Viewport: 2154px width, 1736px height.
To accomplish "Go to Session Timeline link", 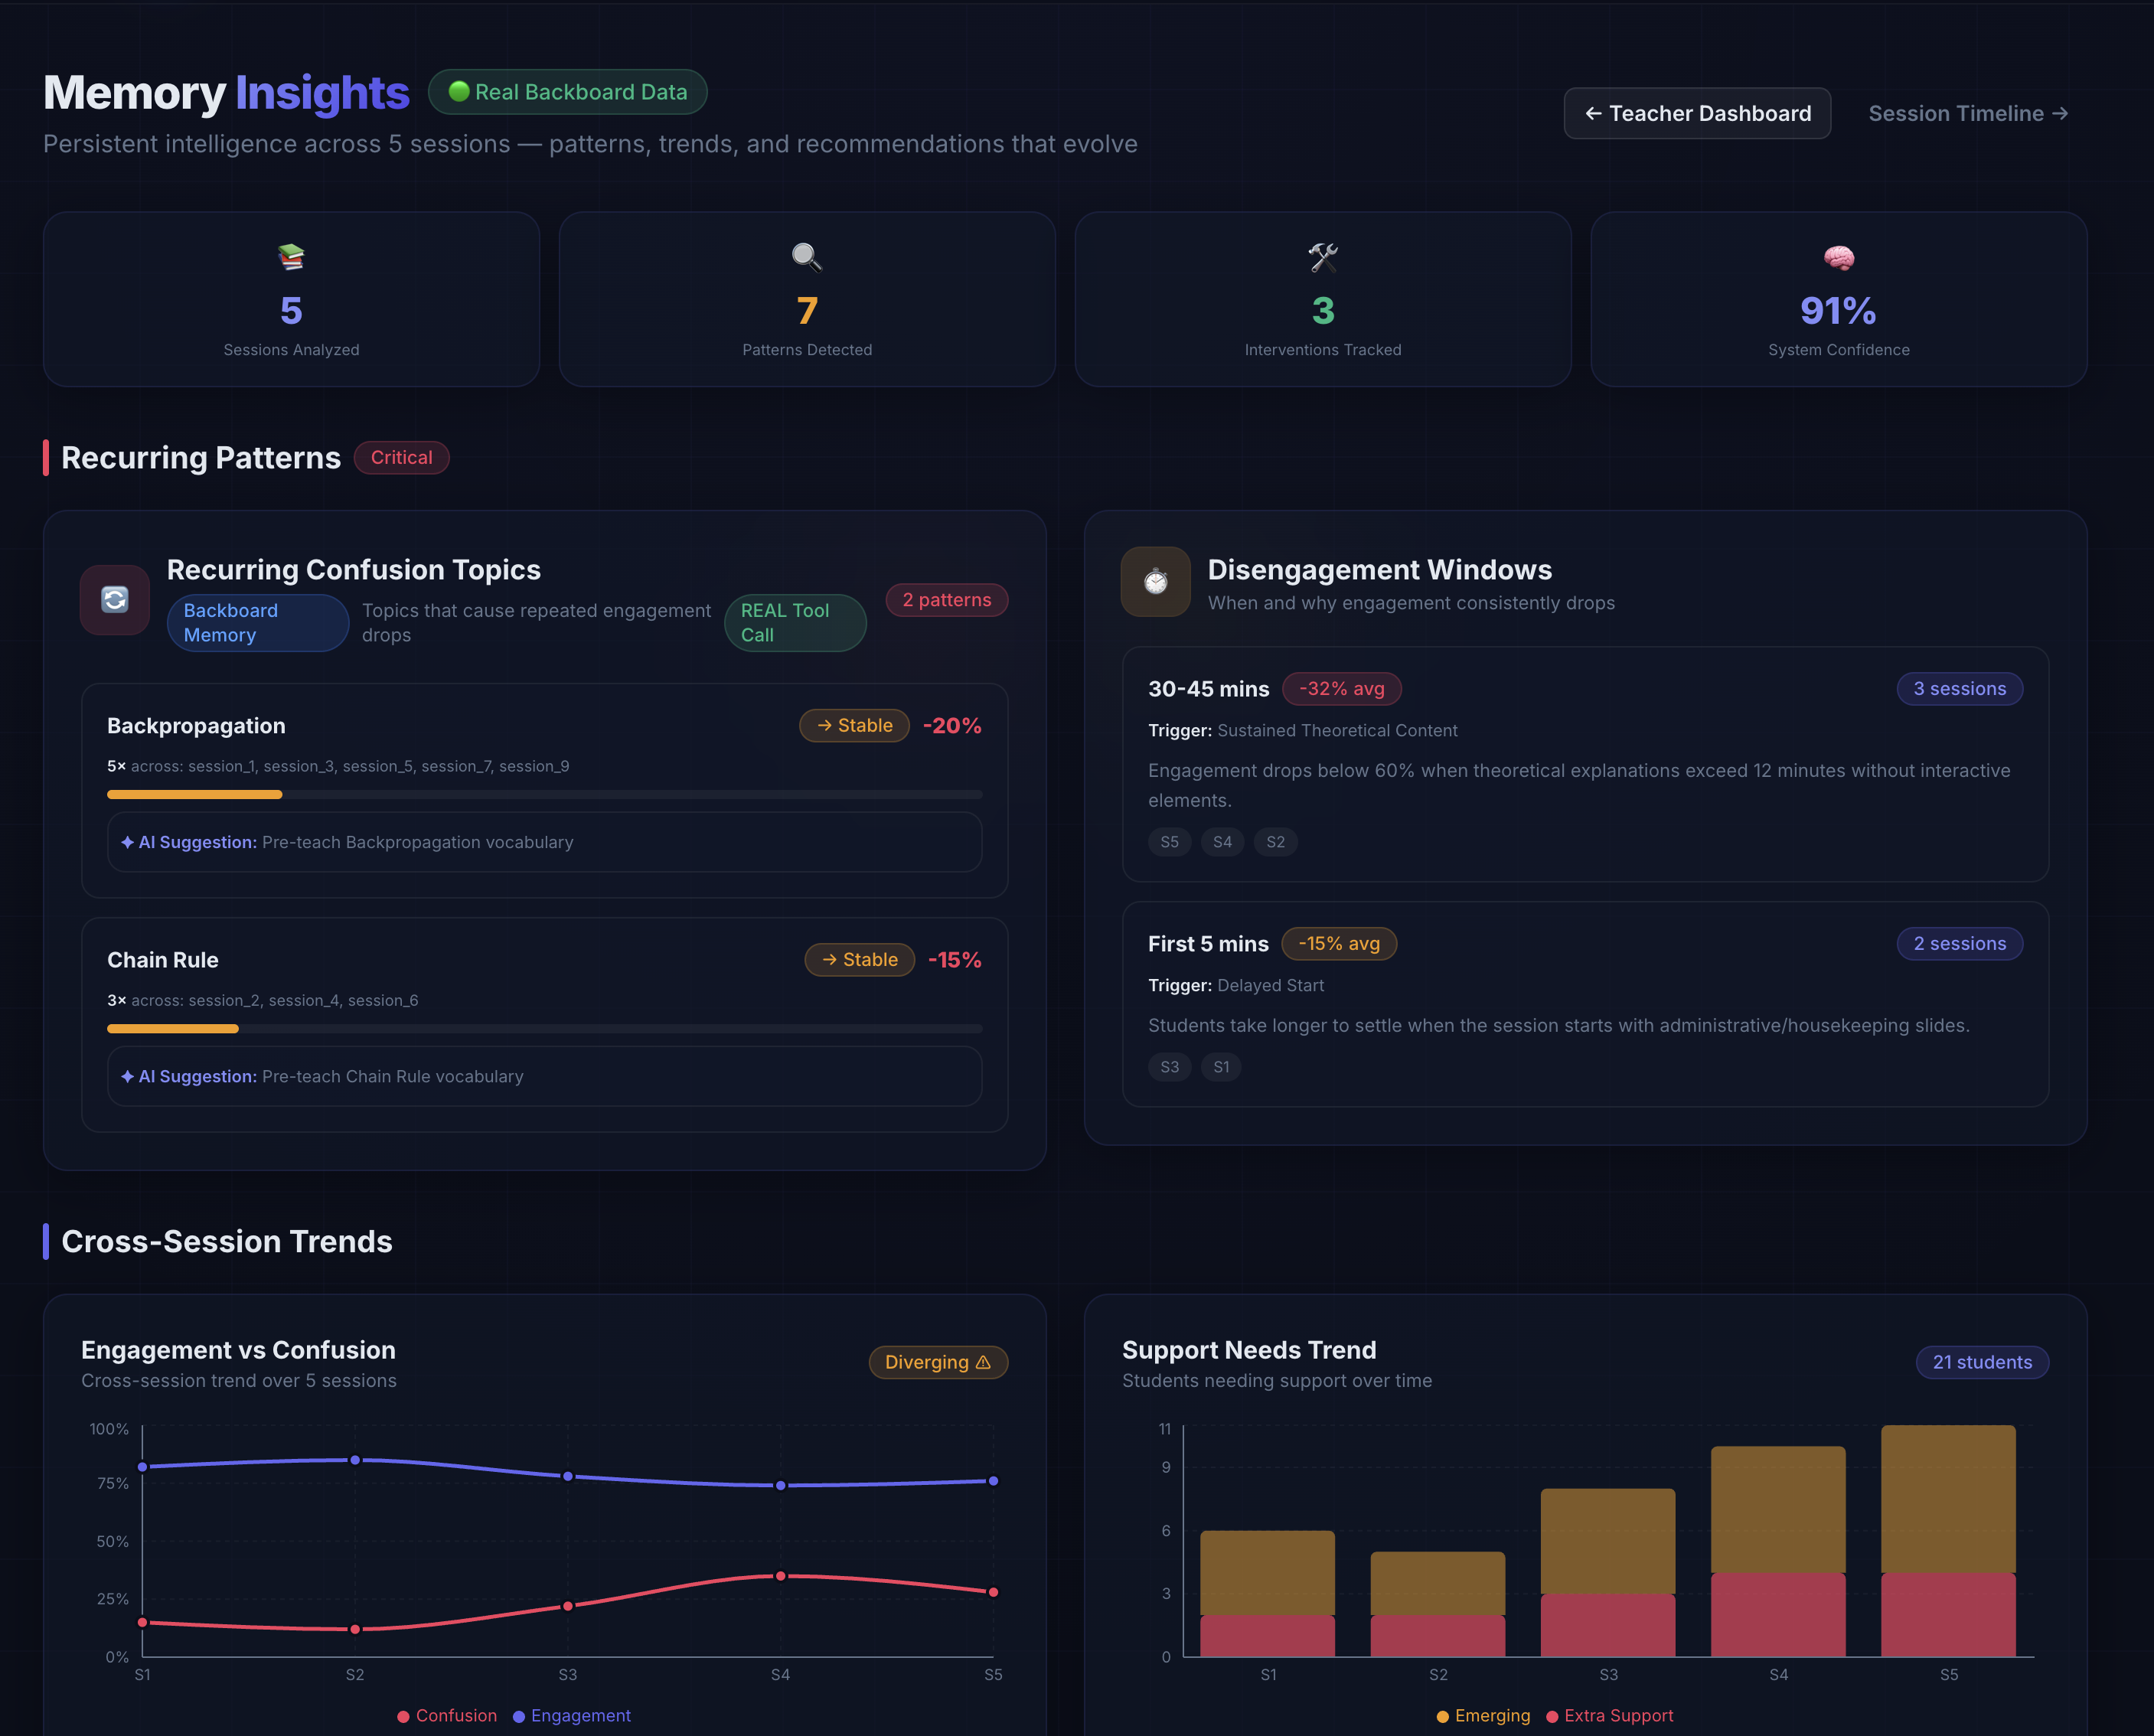I will (1967, 113).
